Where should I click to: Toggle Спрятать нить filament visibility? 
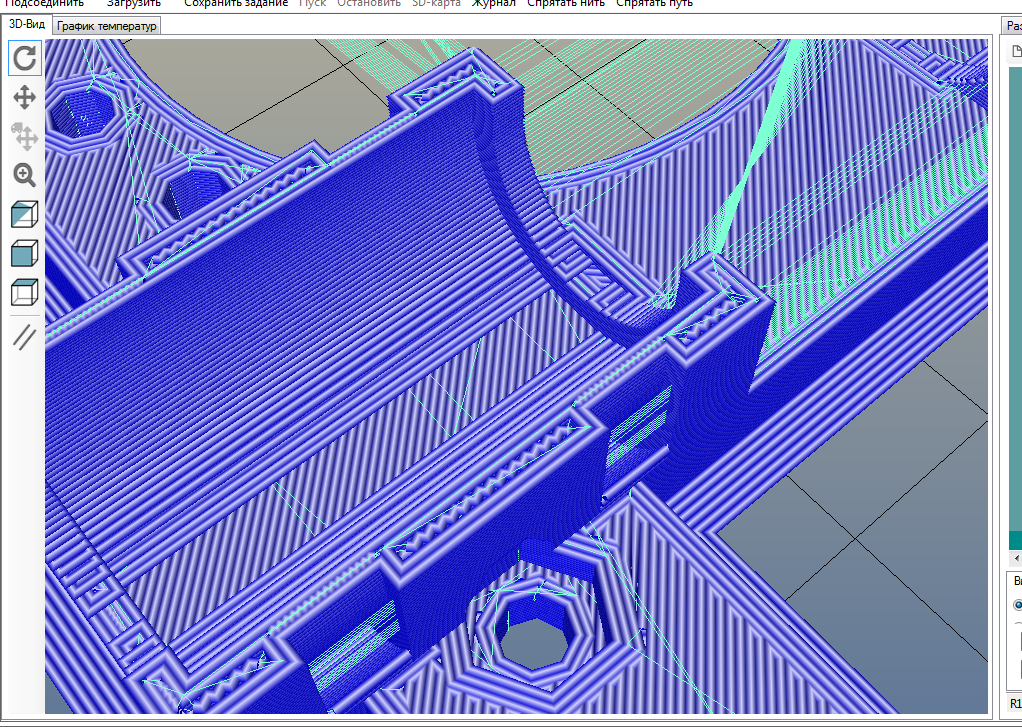coord(567,3)
